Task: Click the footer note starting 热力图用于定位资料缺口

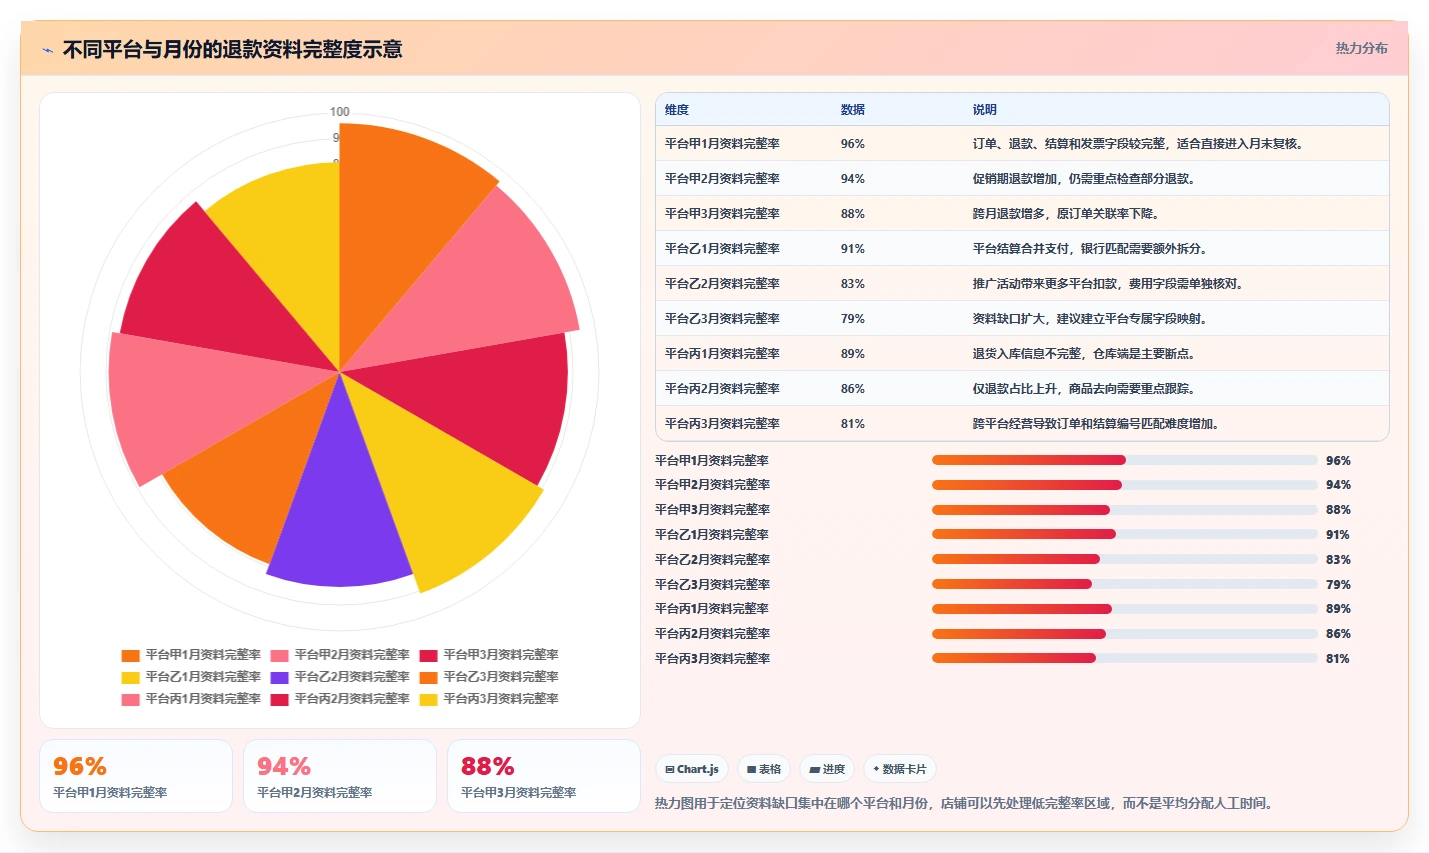Action: (x=965, y=803)
